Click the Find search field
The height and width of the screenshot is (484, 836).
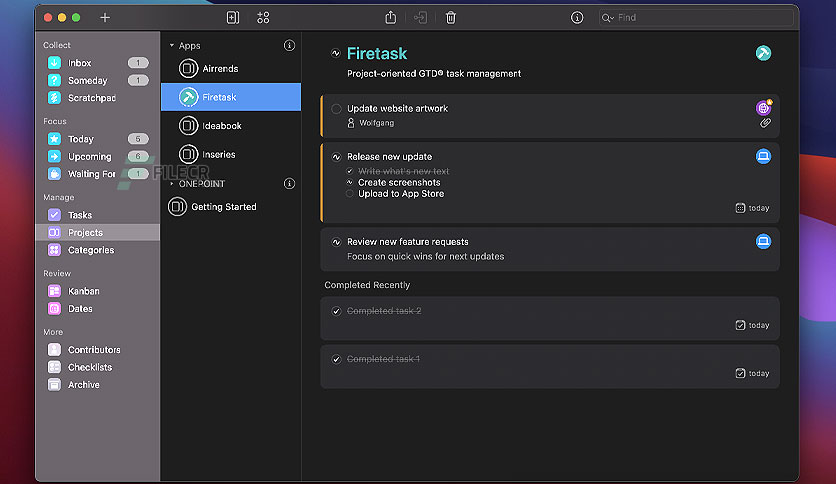696,18
